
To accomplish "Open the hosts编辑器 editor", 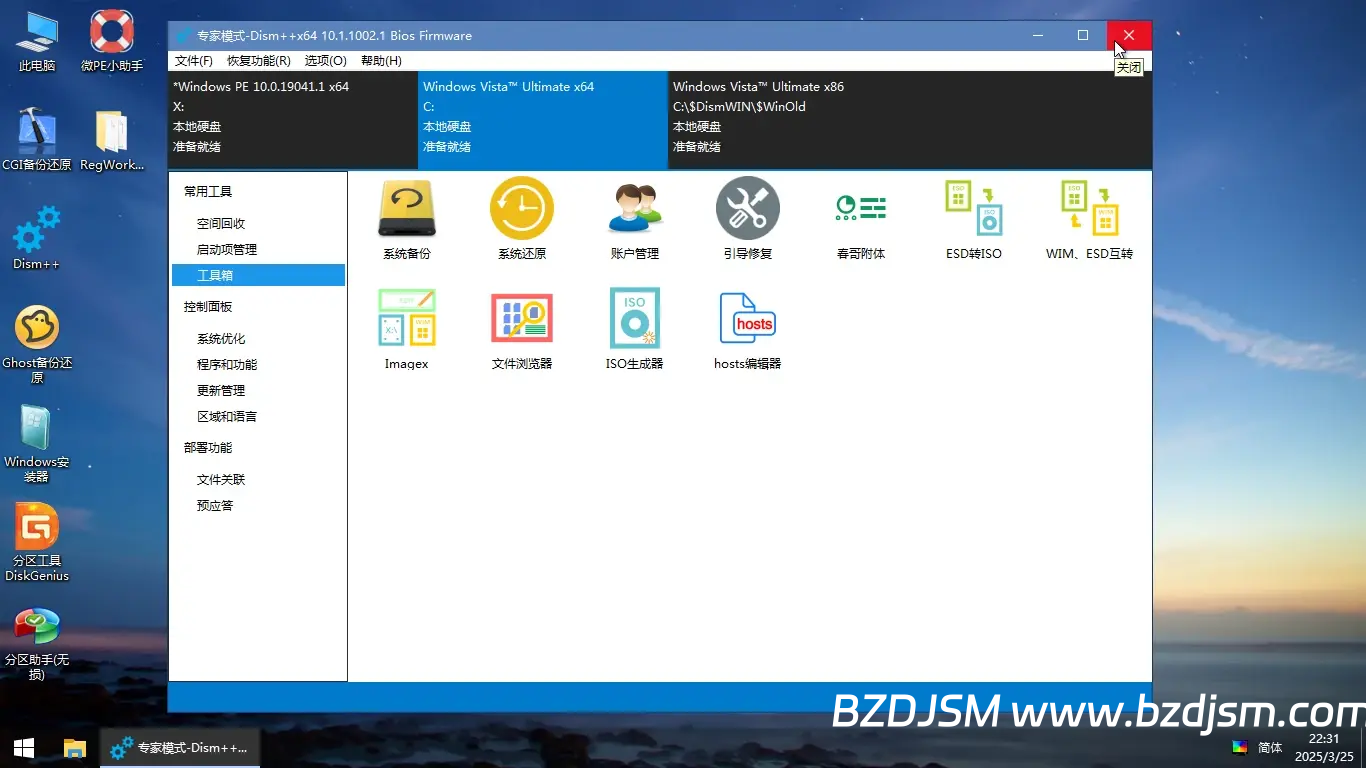I will pos(748,330).
